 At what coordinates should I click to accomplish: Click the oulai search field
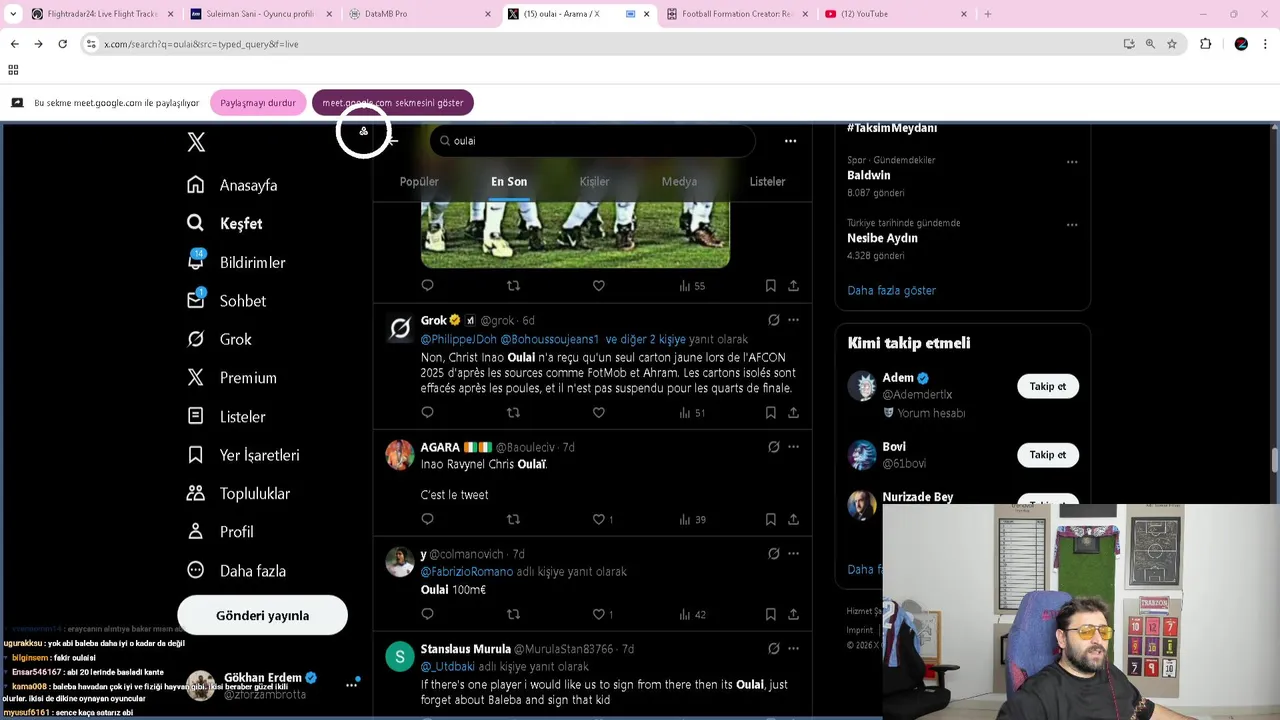[x=592, y=141]
